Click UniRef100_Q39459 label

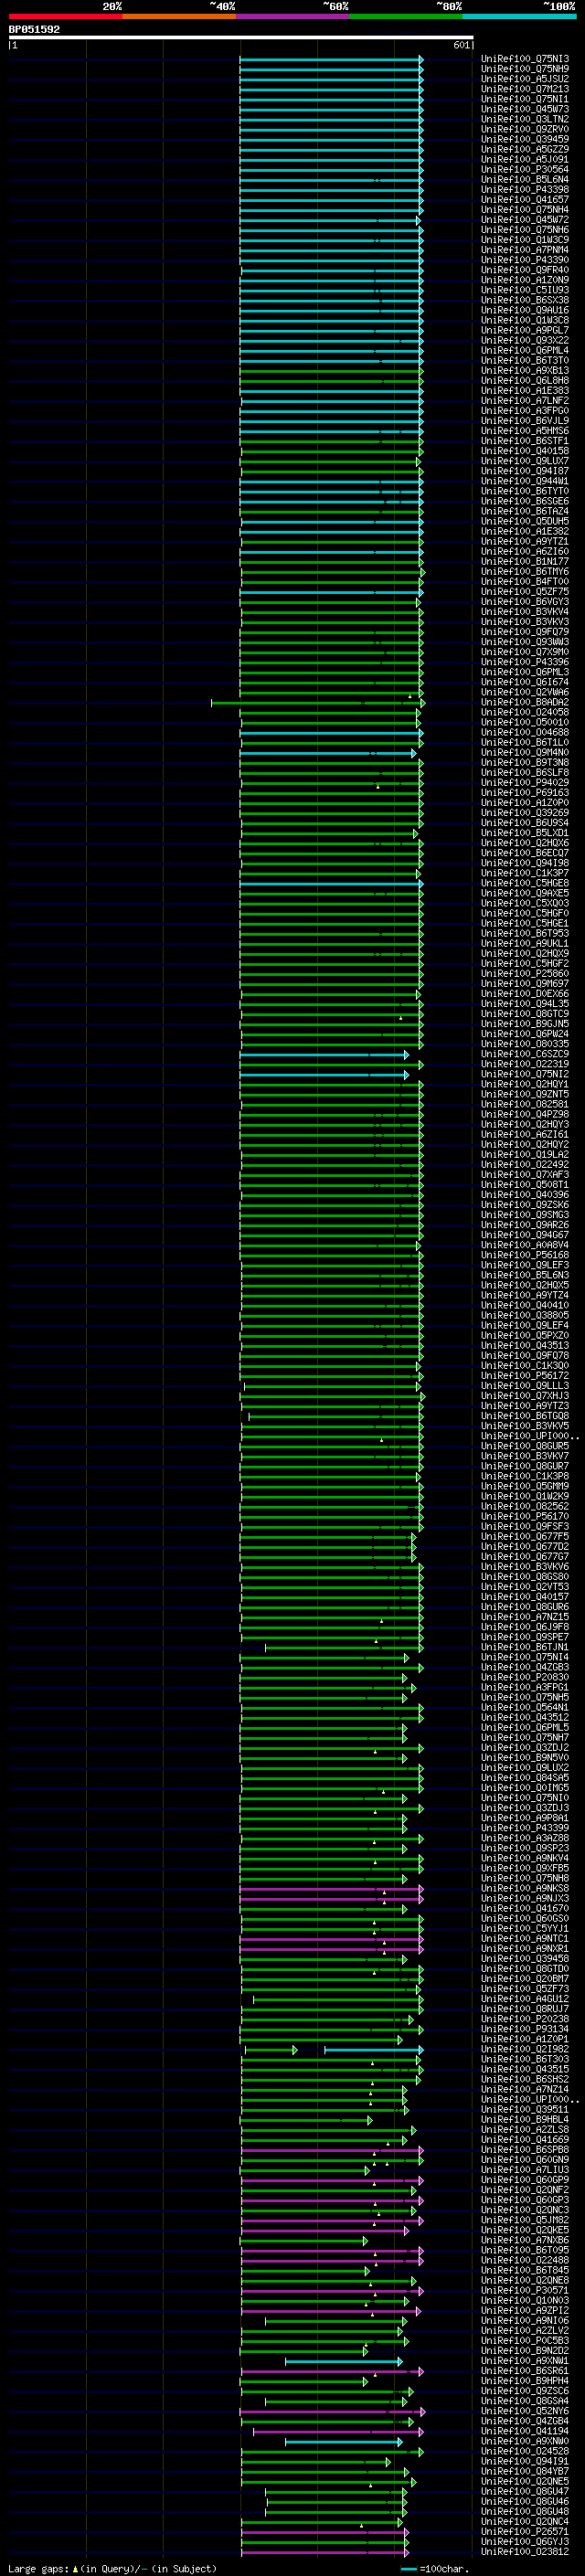tap(525, 139)
